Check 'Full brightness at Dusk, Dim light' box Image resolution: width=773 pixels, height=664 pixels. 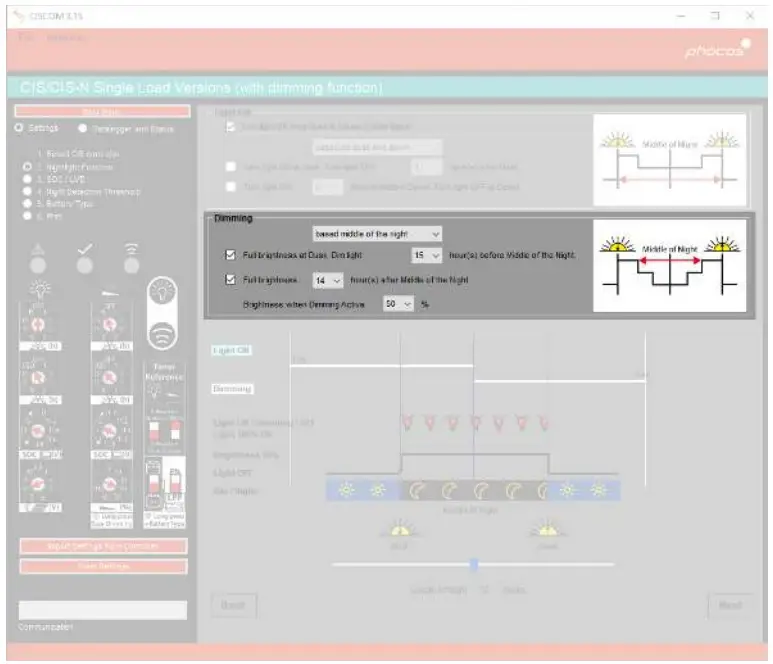[x=230, y=255]
